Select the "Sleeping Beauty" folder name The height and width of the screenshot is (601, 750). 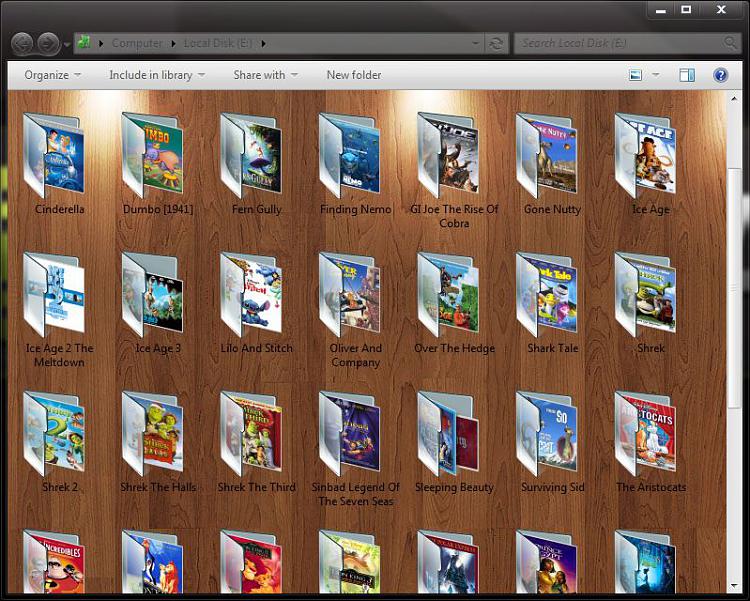454,487
